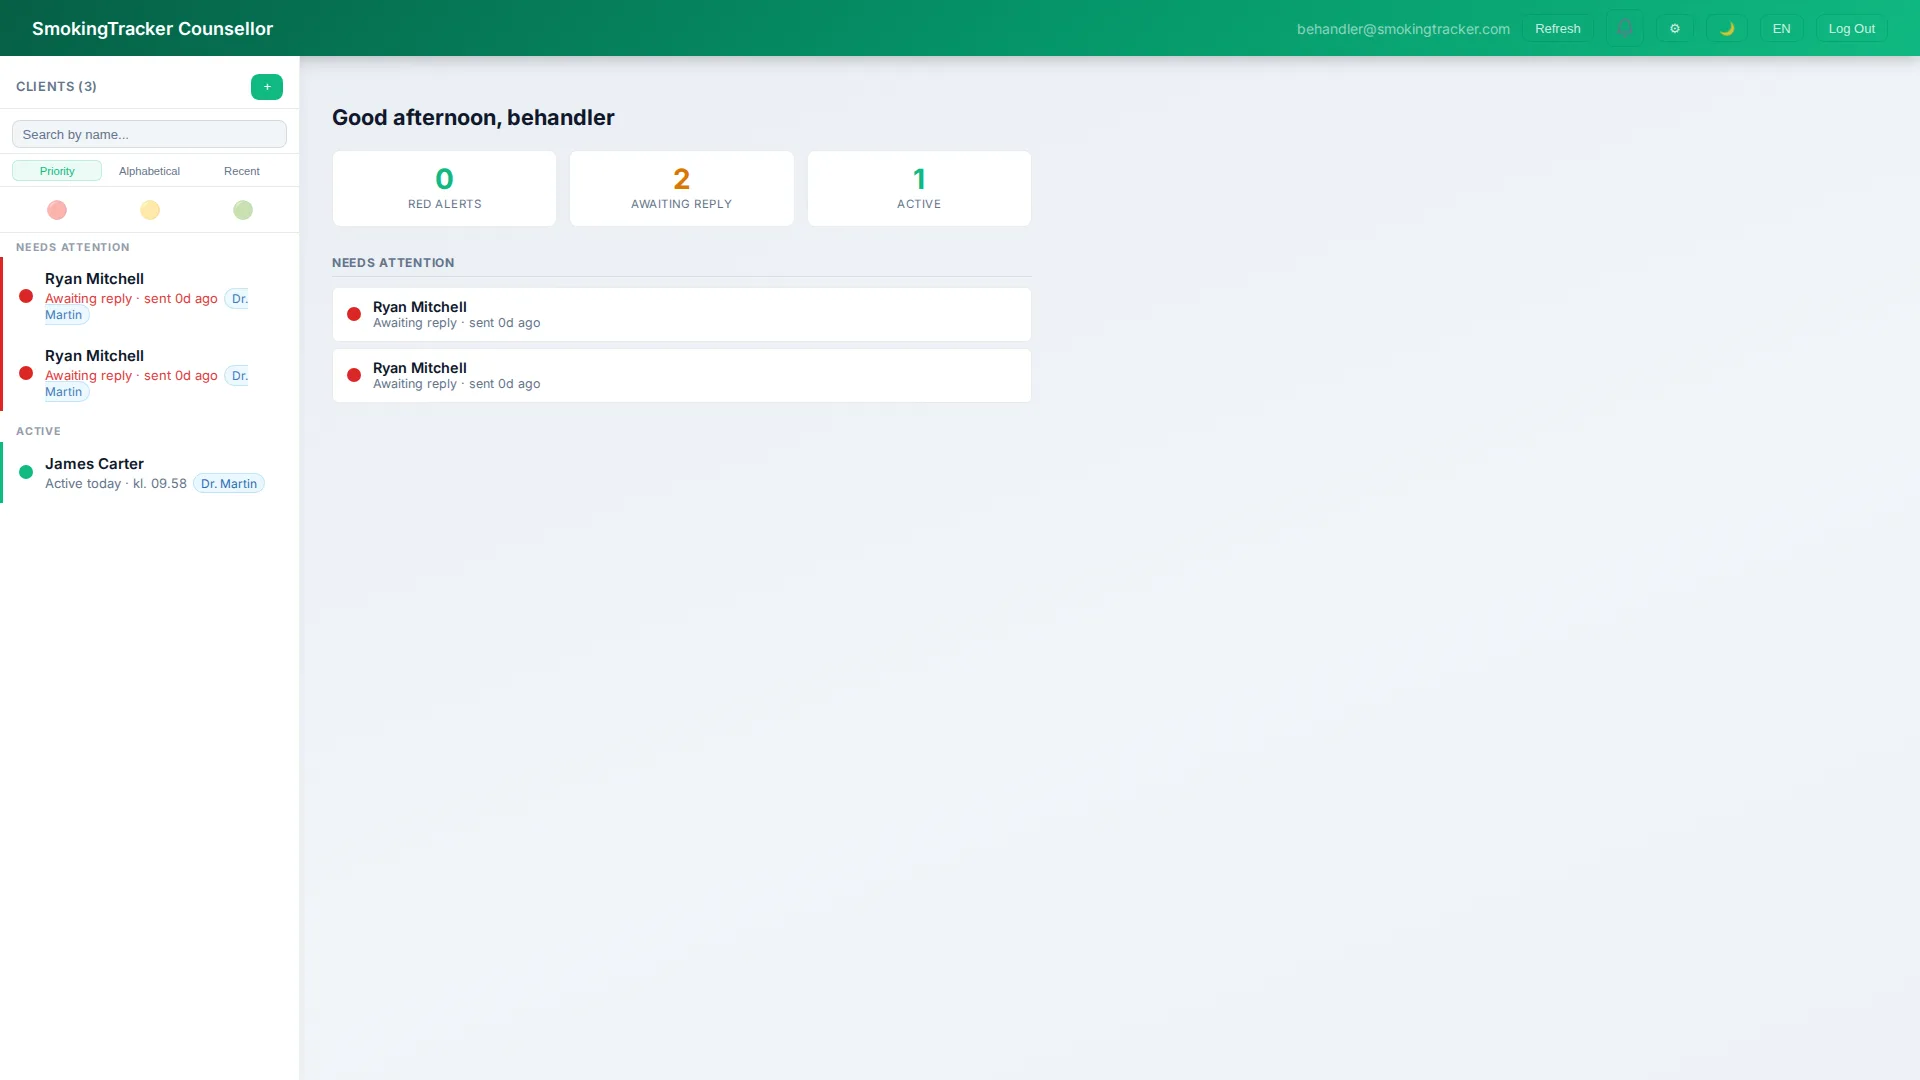Switch to dark mode via moon icon
The width and height of the screenshot is (1920, 1080).
point(1727,27)
